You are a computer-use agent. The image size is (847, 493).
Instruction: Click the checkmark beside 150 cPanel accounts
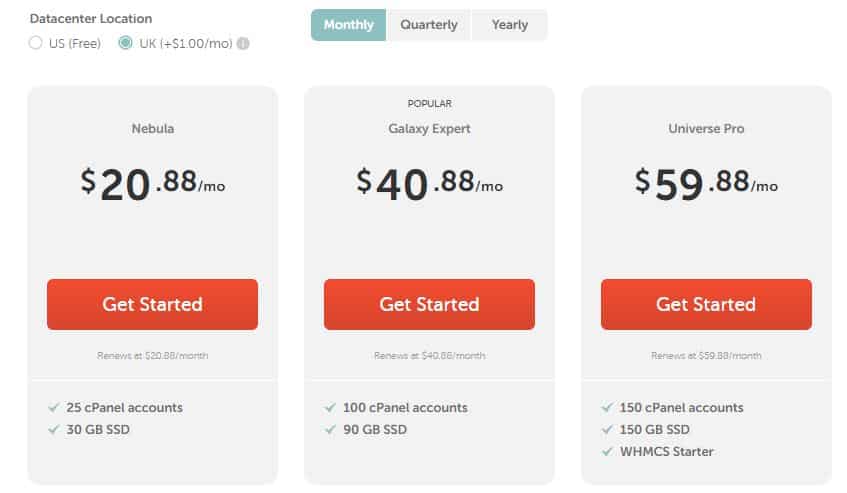(607, 408)
